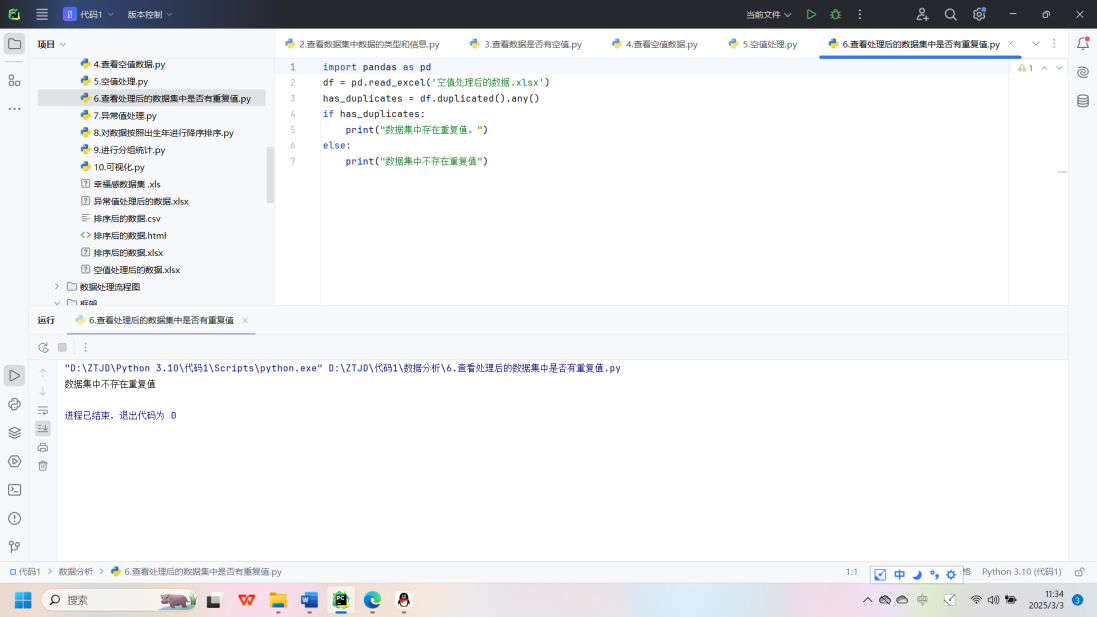The image size is (1097, 617).
Task: Select the 运行 run panel label
Action: [46, 320]
